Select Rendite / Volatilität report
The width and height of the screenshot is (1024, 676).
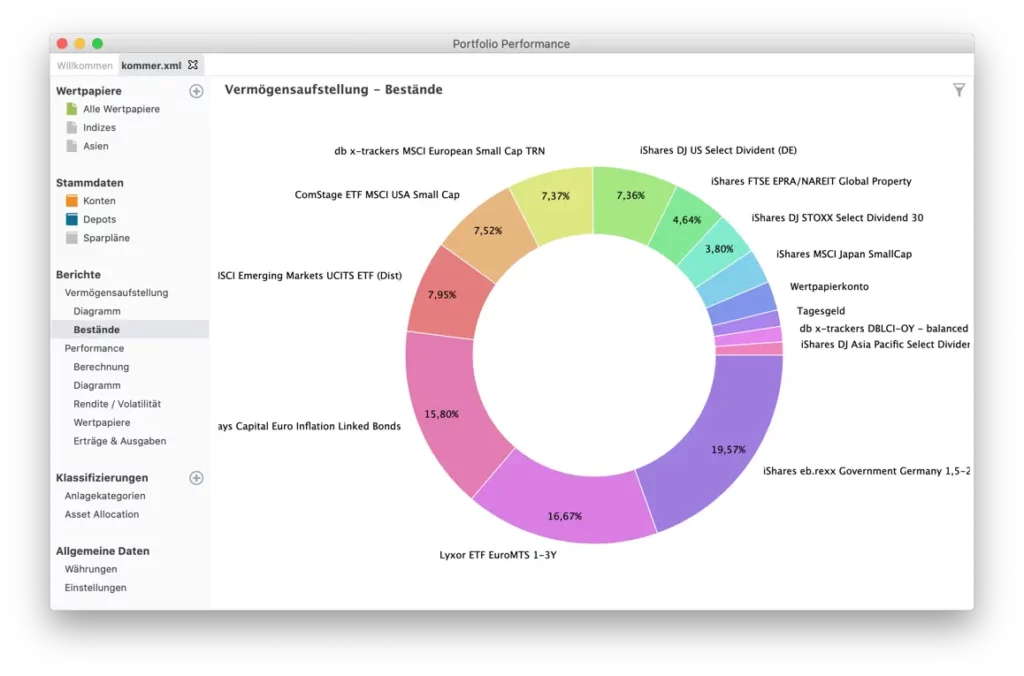[117, 404]
